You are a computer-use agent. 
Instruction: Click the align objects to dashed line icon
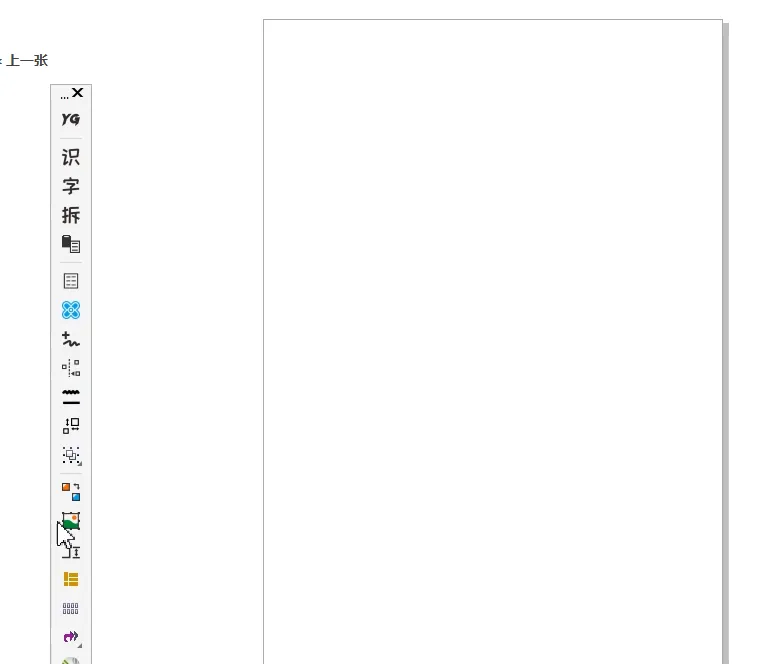tap(71, 368)
